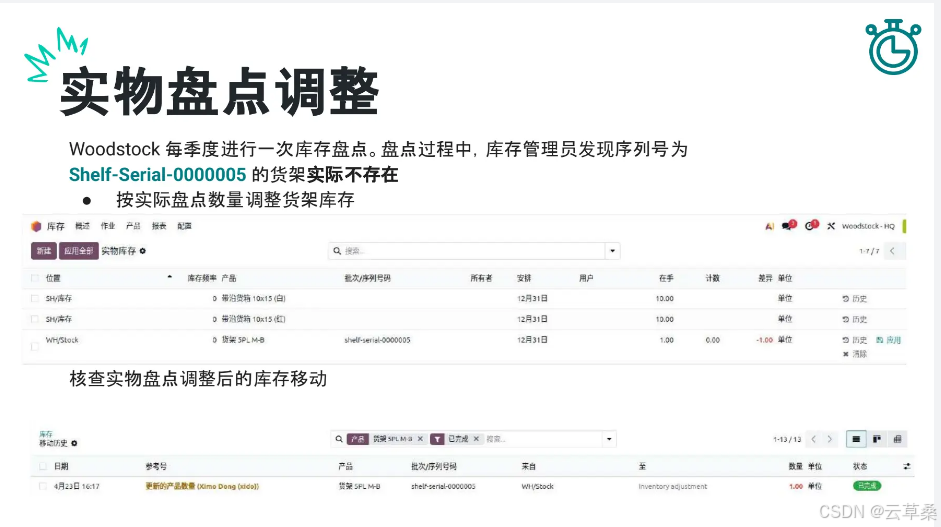Tick checkbox for 4月23日 16:17 move row
Image resolution: width=941 pixels, height=527 pixels.
[x=43, y=486]
